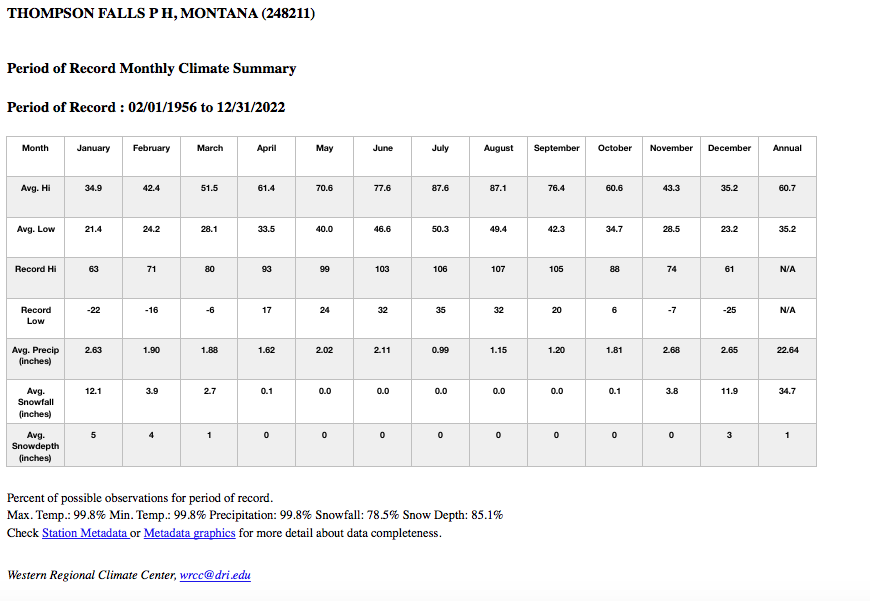Select December Record Low value -25
This screenshot has height=601, width=870.
[x=730, y=310]
